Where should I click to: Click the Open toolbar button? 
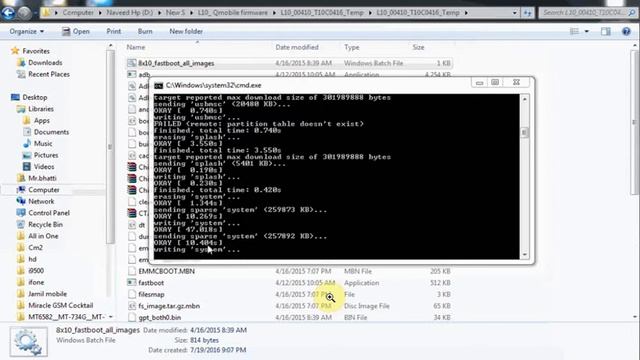click(76, 31)
